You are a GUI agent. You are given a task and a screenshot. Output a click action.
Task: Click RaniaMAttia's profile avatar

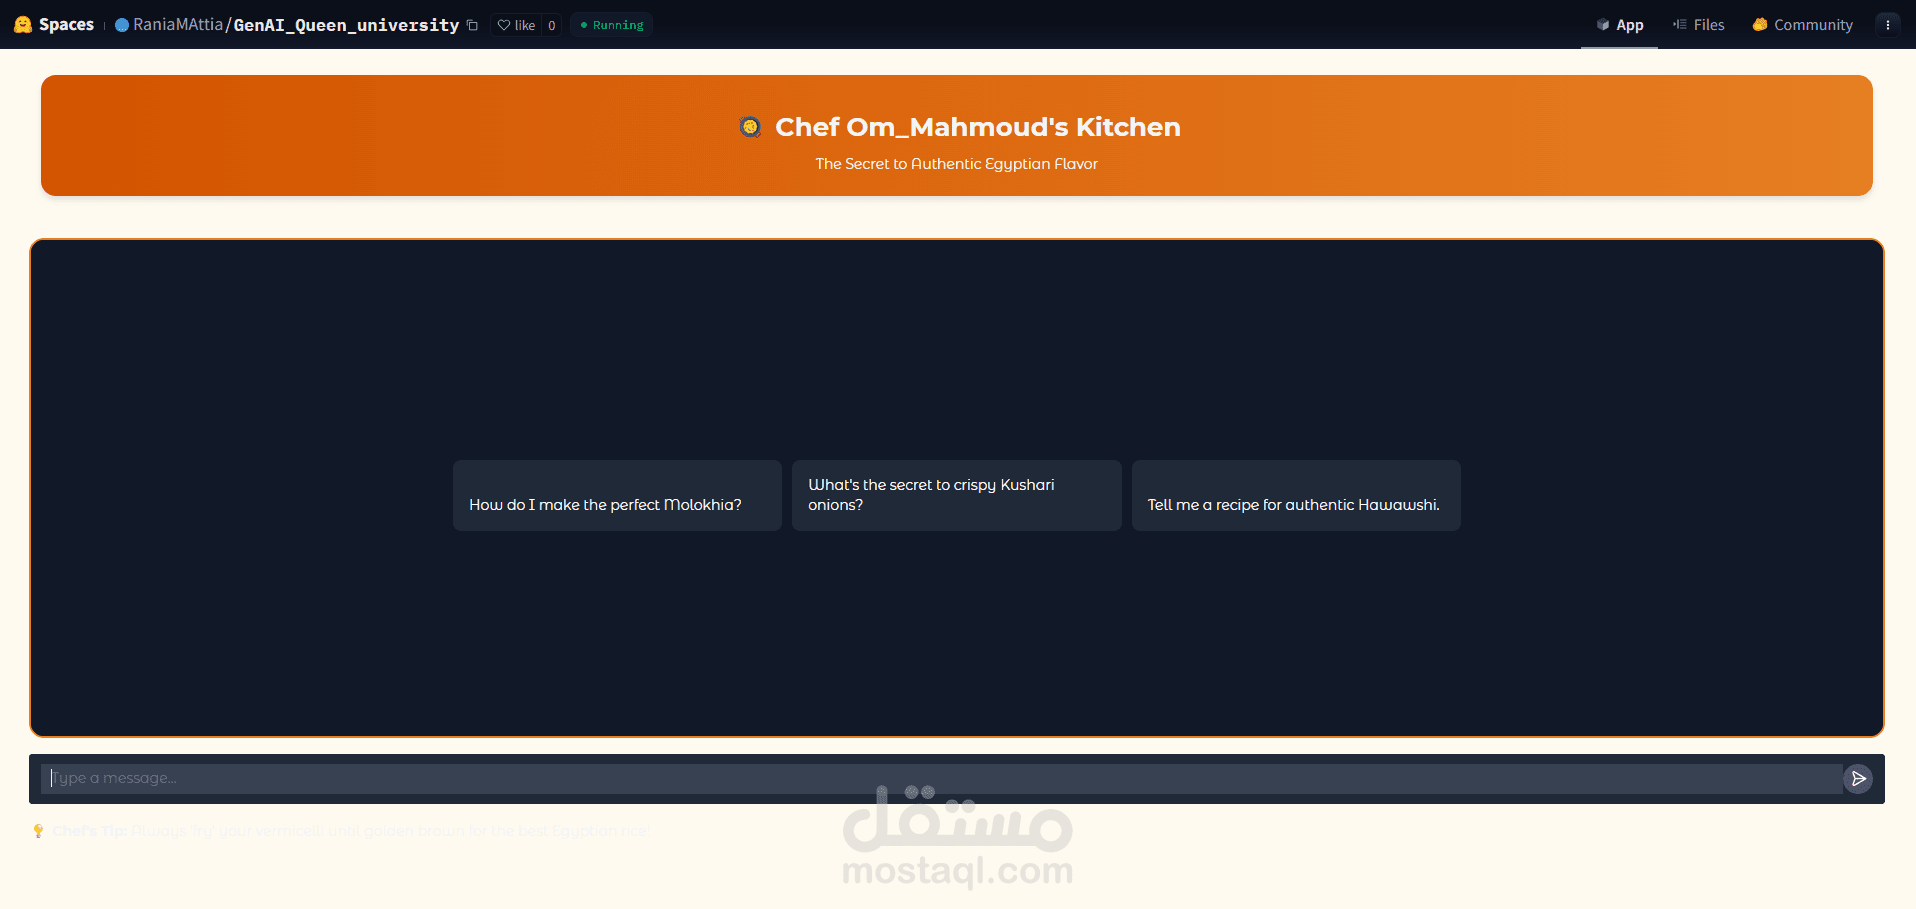(119, 24)
